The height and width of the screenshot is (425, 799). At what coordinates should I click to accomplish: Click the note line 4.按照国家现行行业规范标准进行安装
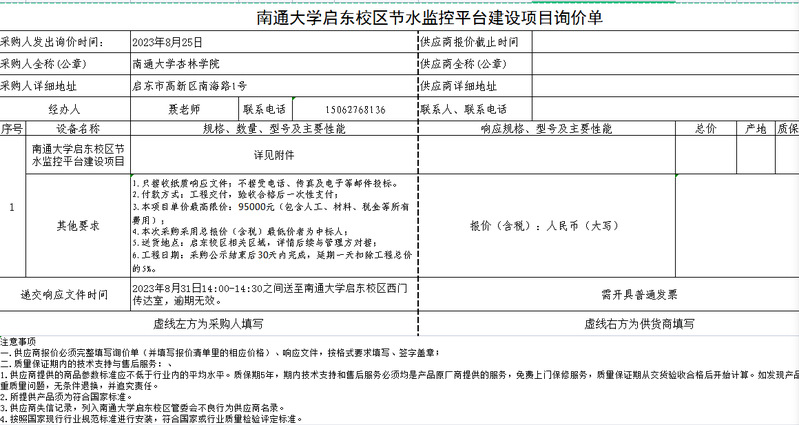[151, 419]
